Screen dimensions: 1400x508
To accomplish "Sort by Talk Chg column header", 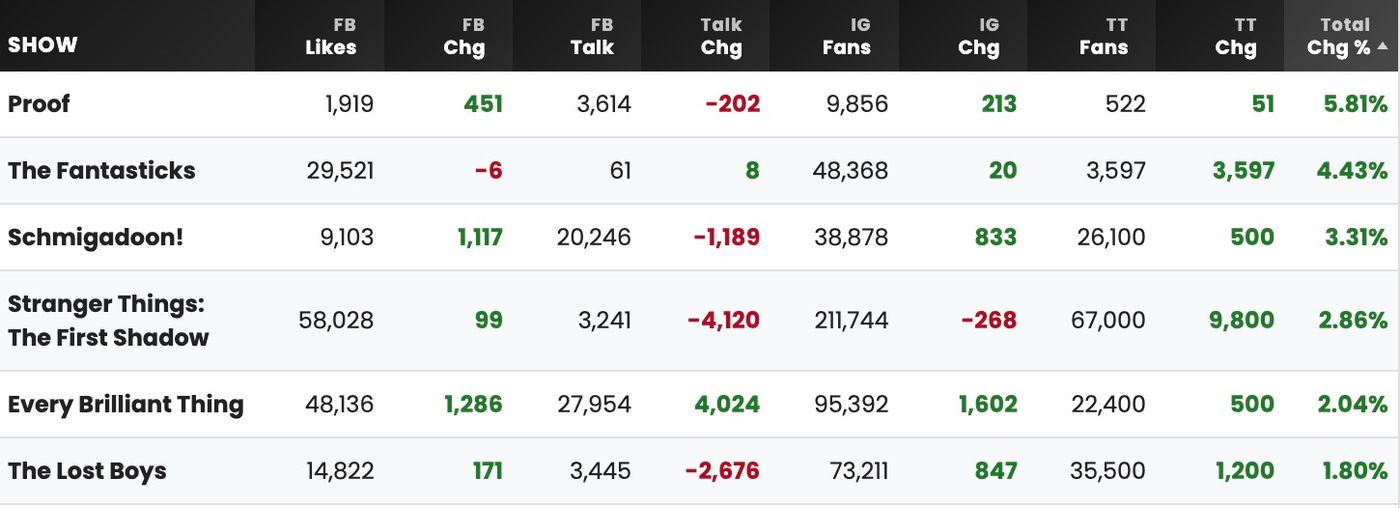I will (721, 36).
